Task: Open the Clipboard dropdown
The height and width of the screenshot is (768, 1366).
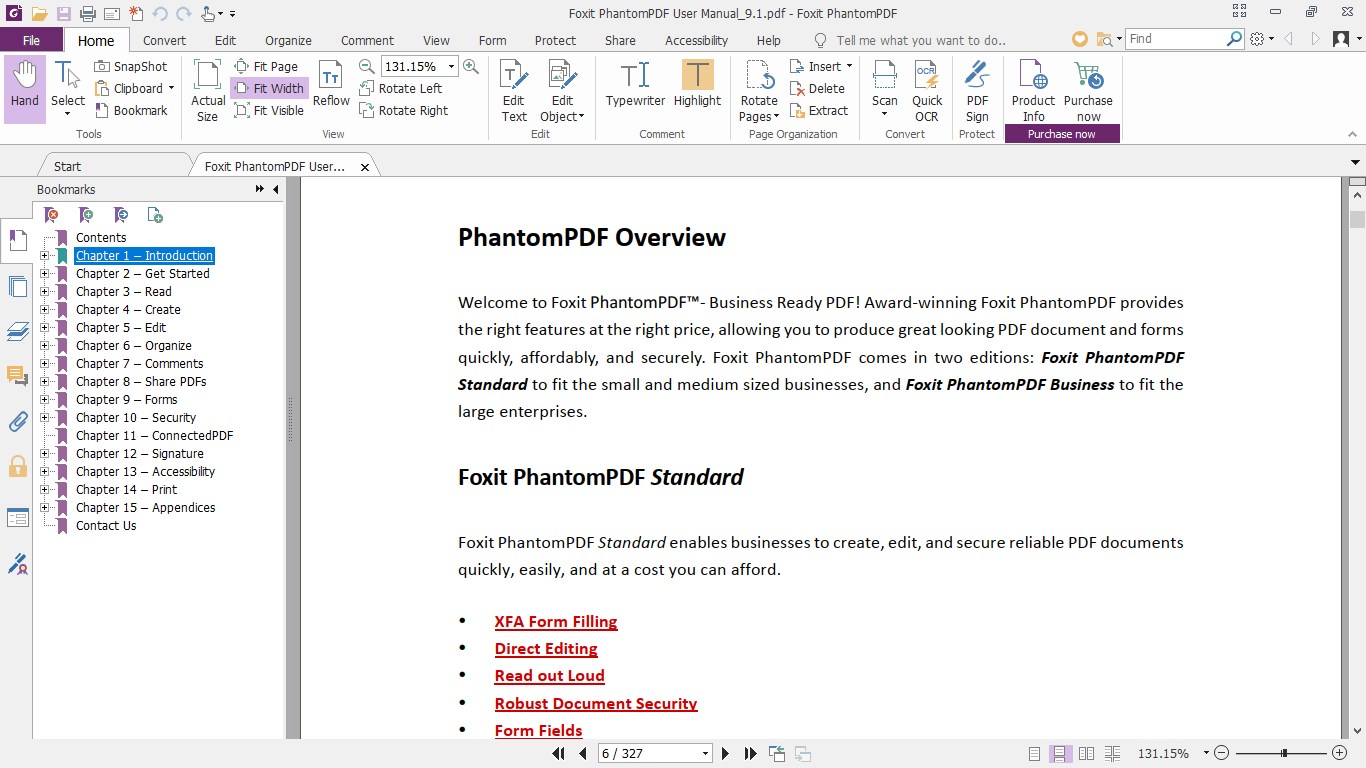Action: (171, 88)
